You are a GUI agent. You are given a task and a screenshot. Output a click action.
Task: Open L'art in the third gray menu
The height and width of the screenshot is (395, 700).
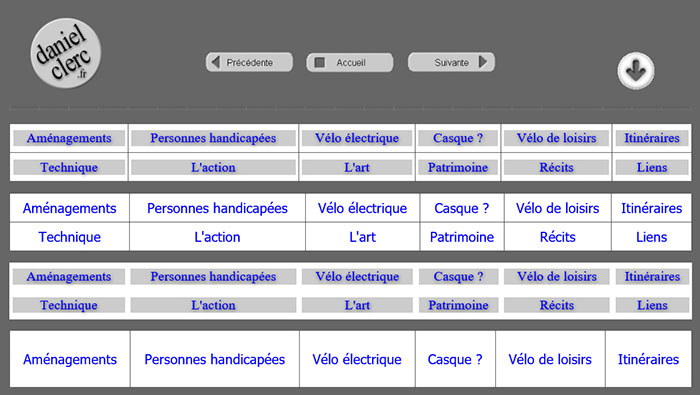pyautogui.click(x=357, y=305)
